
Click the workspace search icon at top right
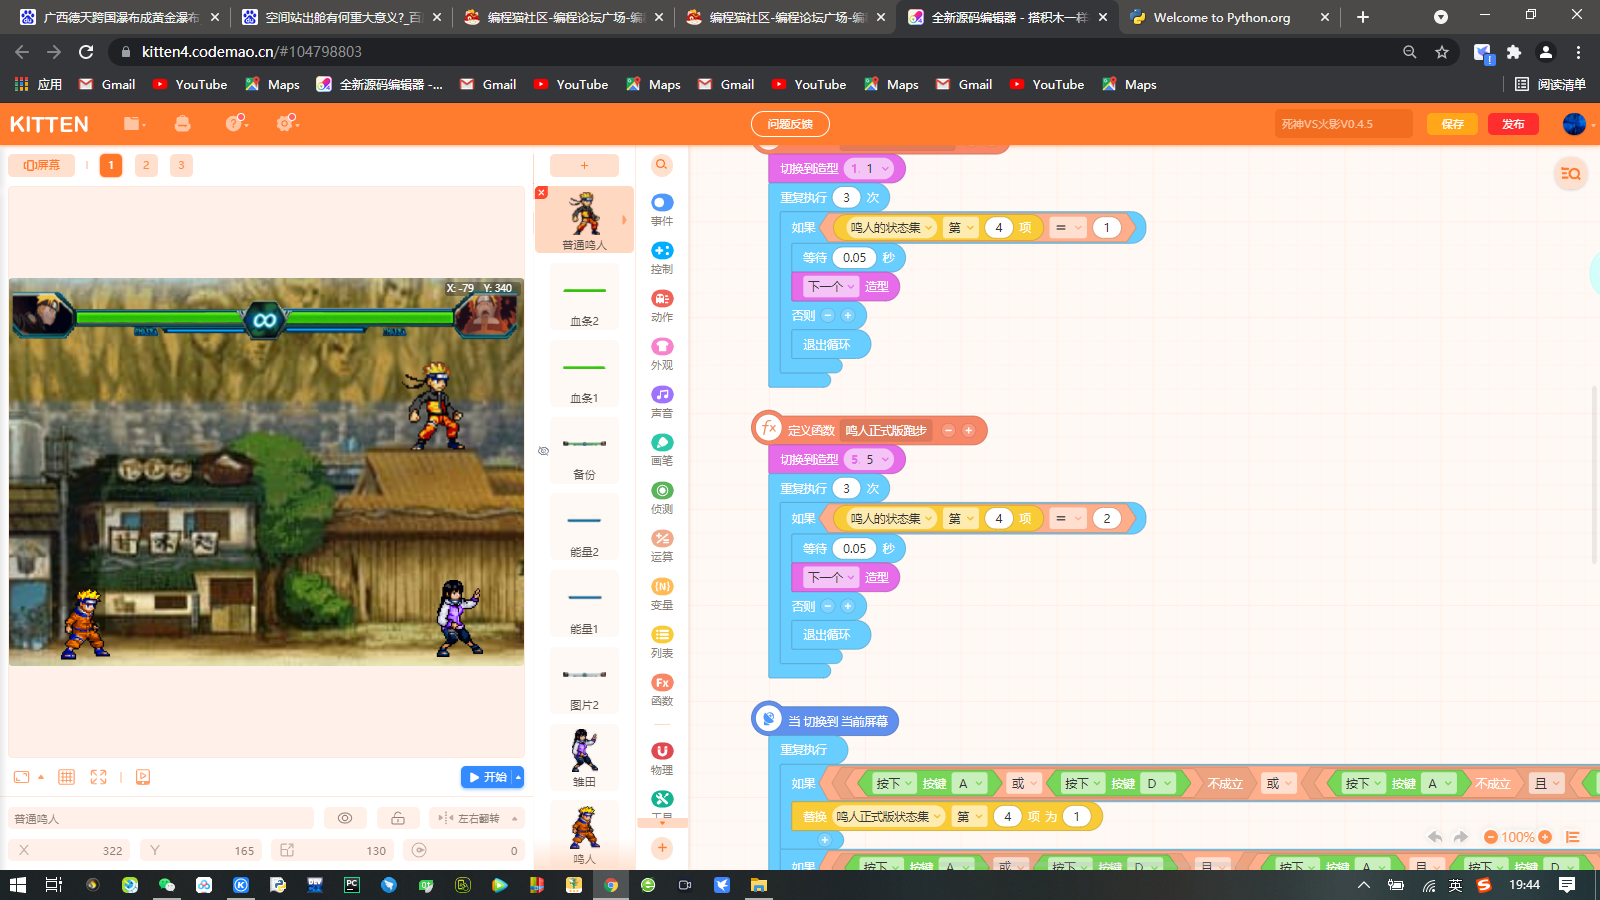click(x=1571, y=174)
